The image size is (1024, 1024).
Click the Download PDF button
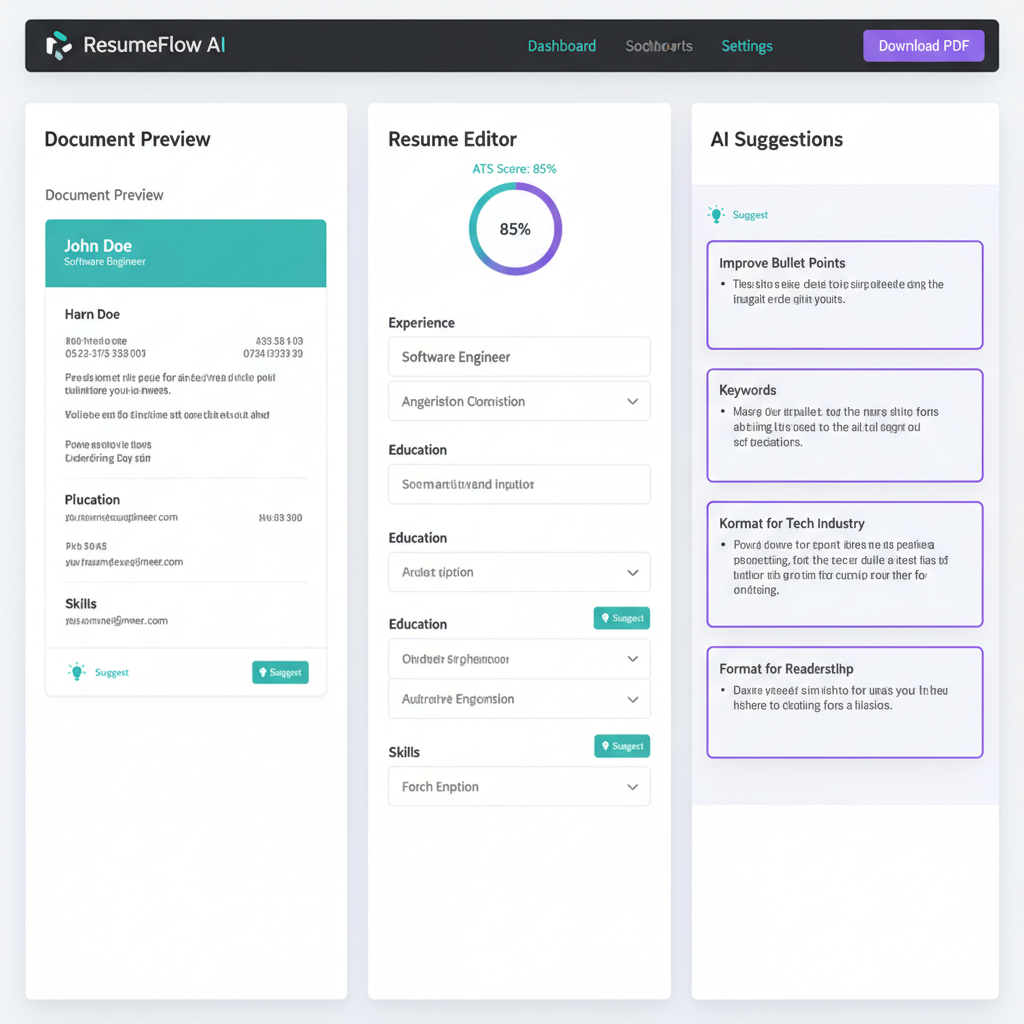(922, 45)
